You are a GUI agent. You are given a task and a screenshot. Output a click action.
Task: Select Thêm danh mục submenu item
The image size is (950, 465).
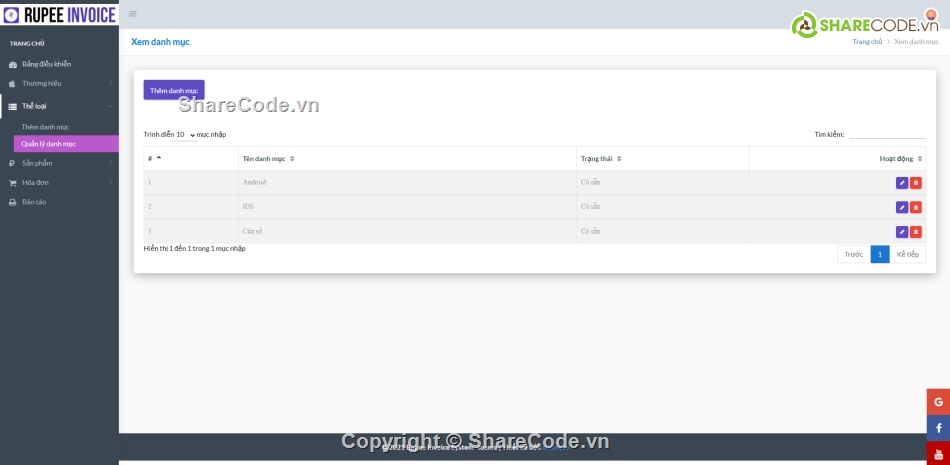[x=45, y=127]
